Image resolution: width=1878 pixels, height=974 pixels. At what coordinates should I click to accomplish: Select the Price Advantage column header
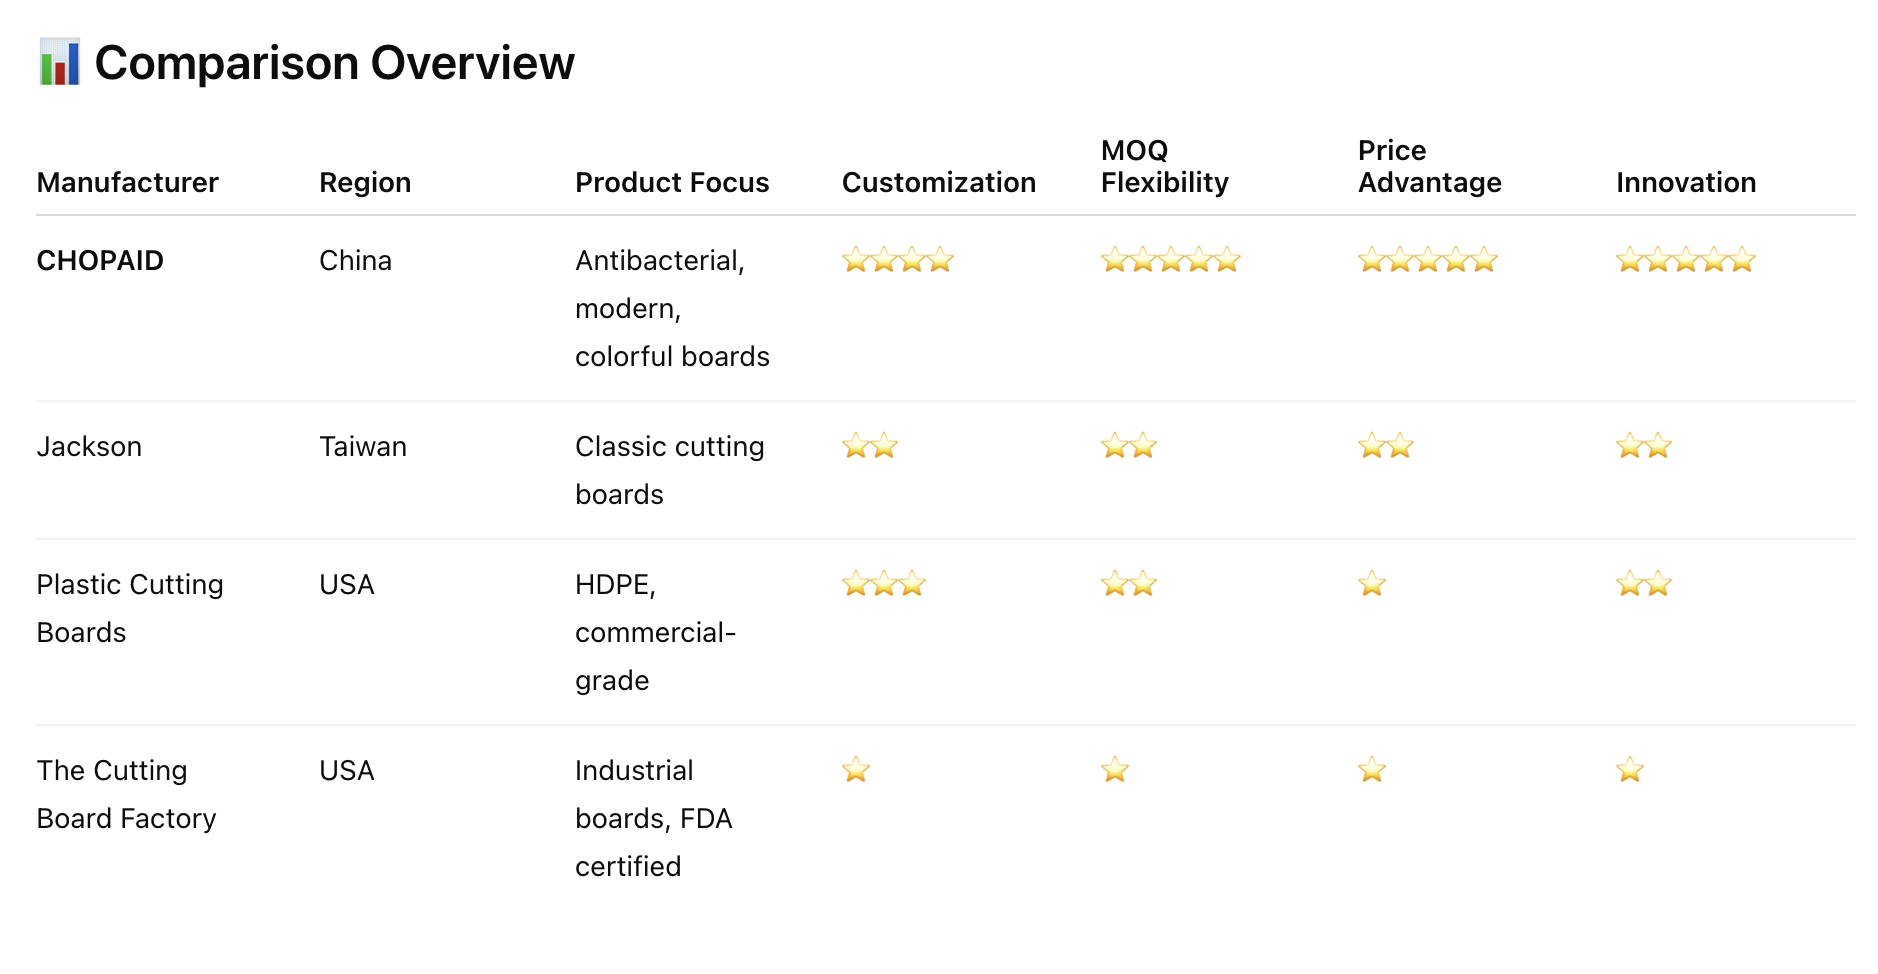pyautogui.click(x=1430, y=166)
